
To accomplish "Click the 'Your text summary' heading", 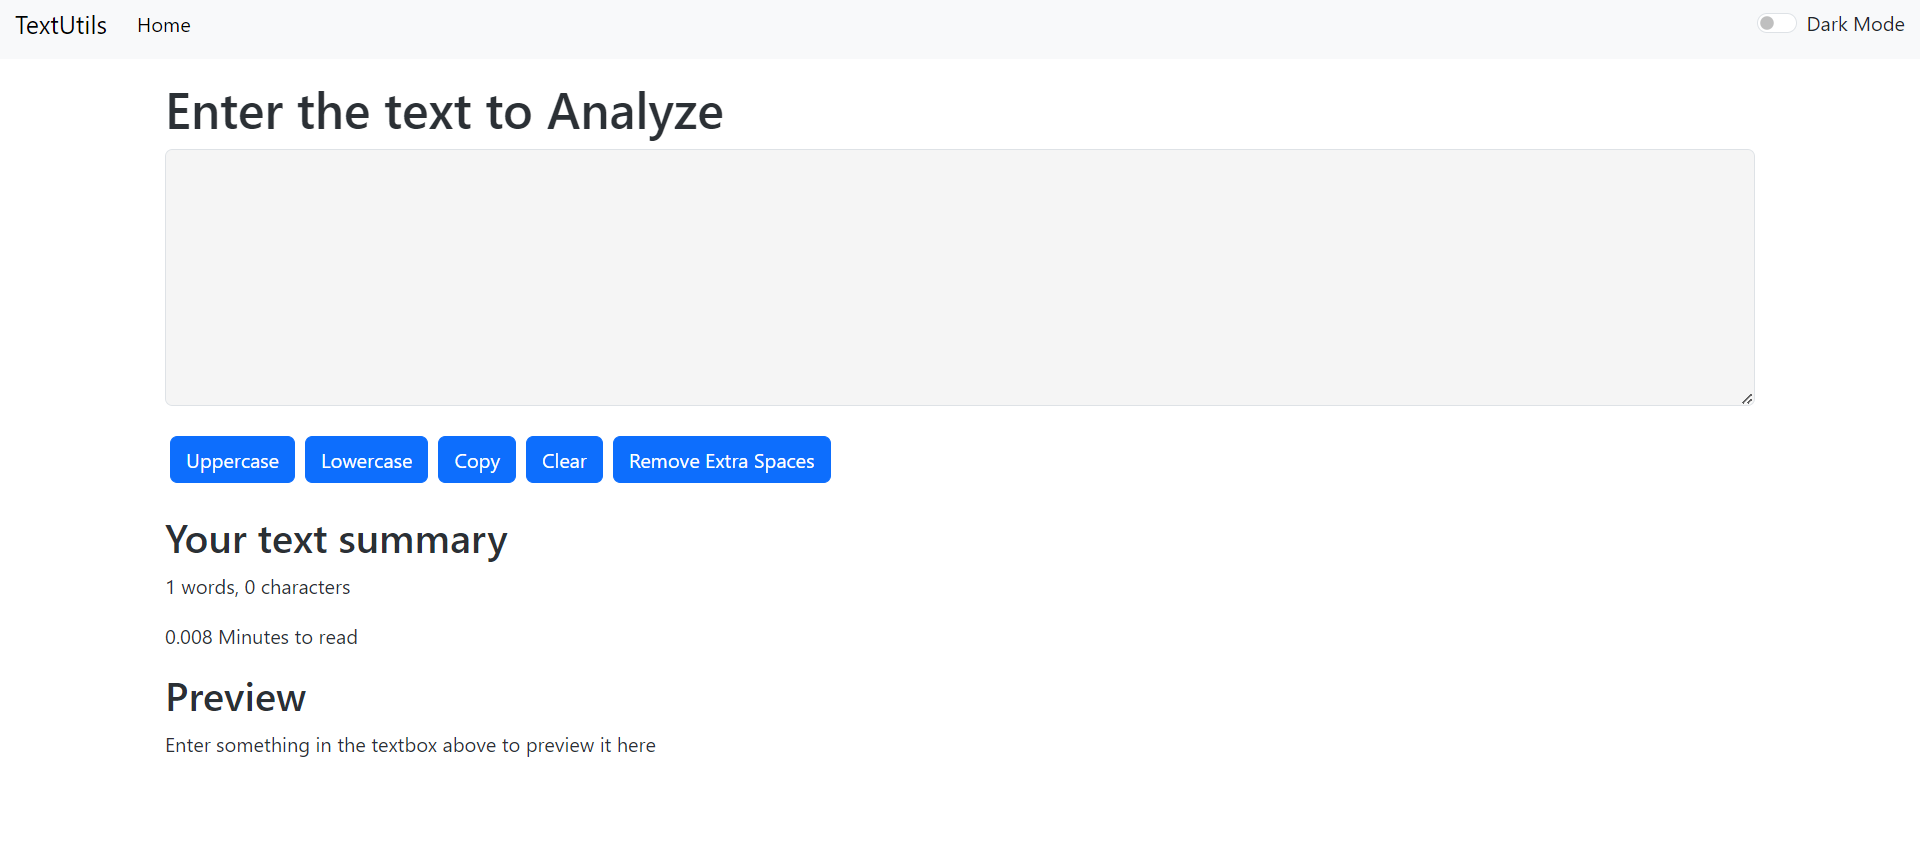I will [x=336, y=540].
